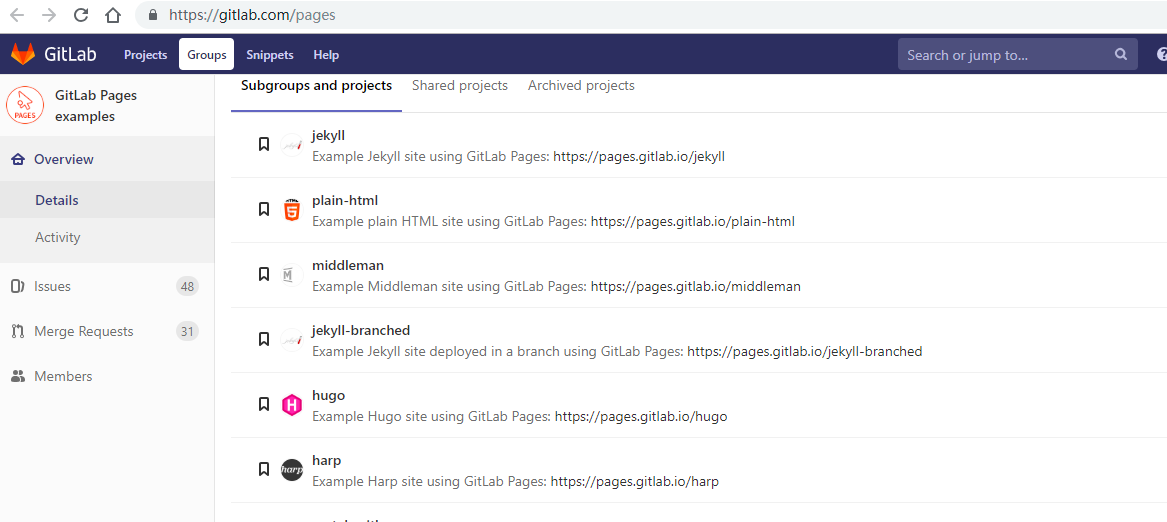Switch to Archived projects tab
1167x522 pixels.
(581, 86)
